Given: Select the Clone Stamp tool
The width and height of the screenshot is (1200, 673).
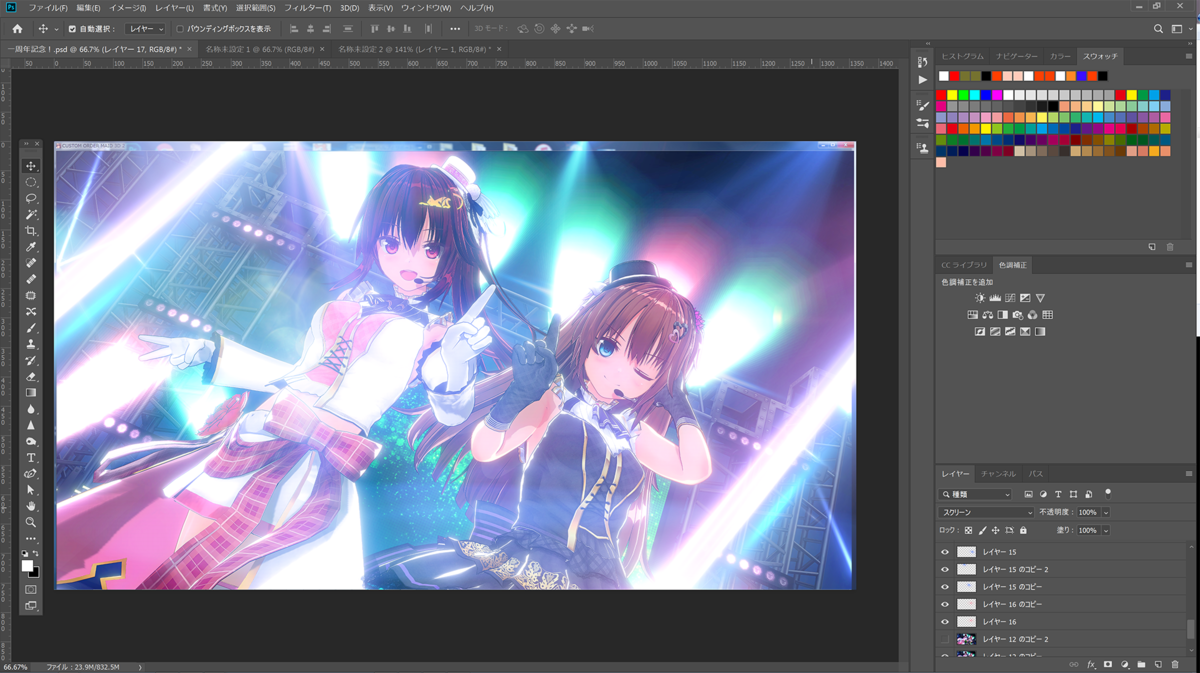Looking at the screenshot, I should point(31,344).
